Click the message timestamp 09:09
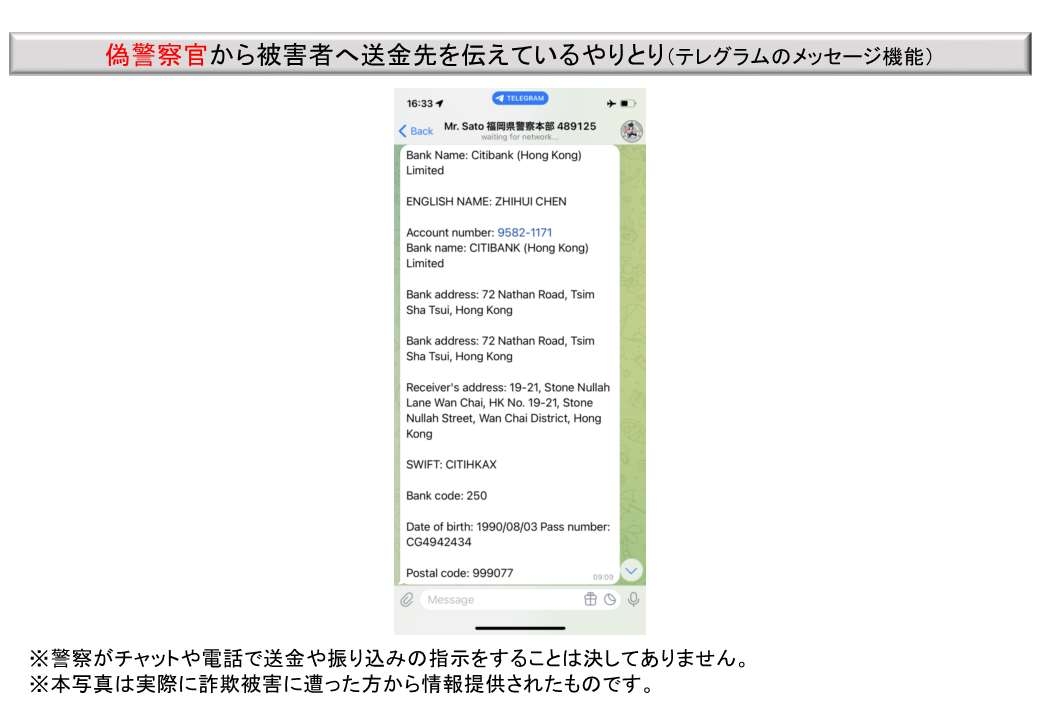The image size is (1041, 721). (602, 577)
